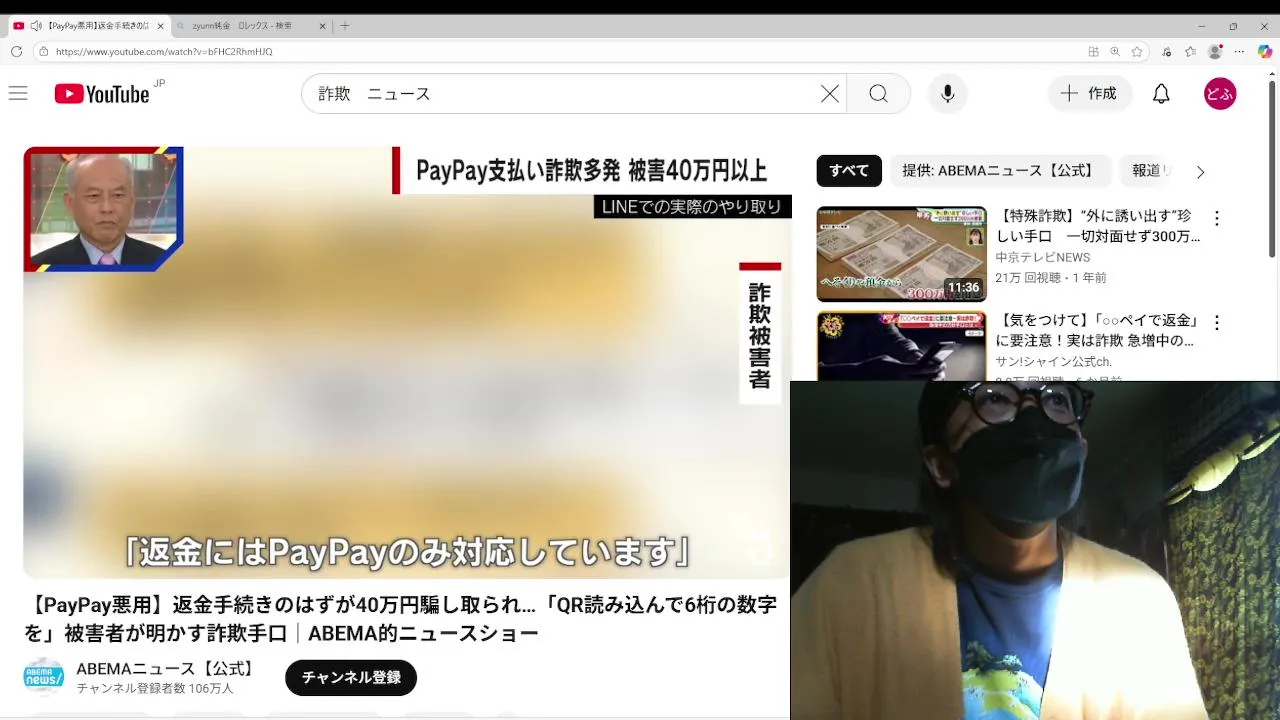Close the PayPay悪用 YouTube tab
The width and height of the screenshot is (1280, 720).
tap(160, 26)
